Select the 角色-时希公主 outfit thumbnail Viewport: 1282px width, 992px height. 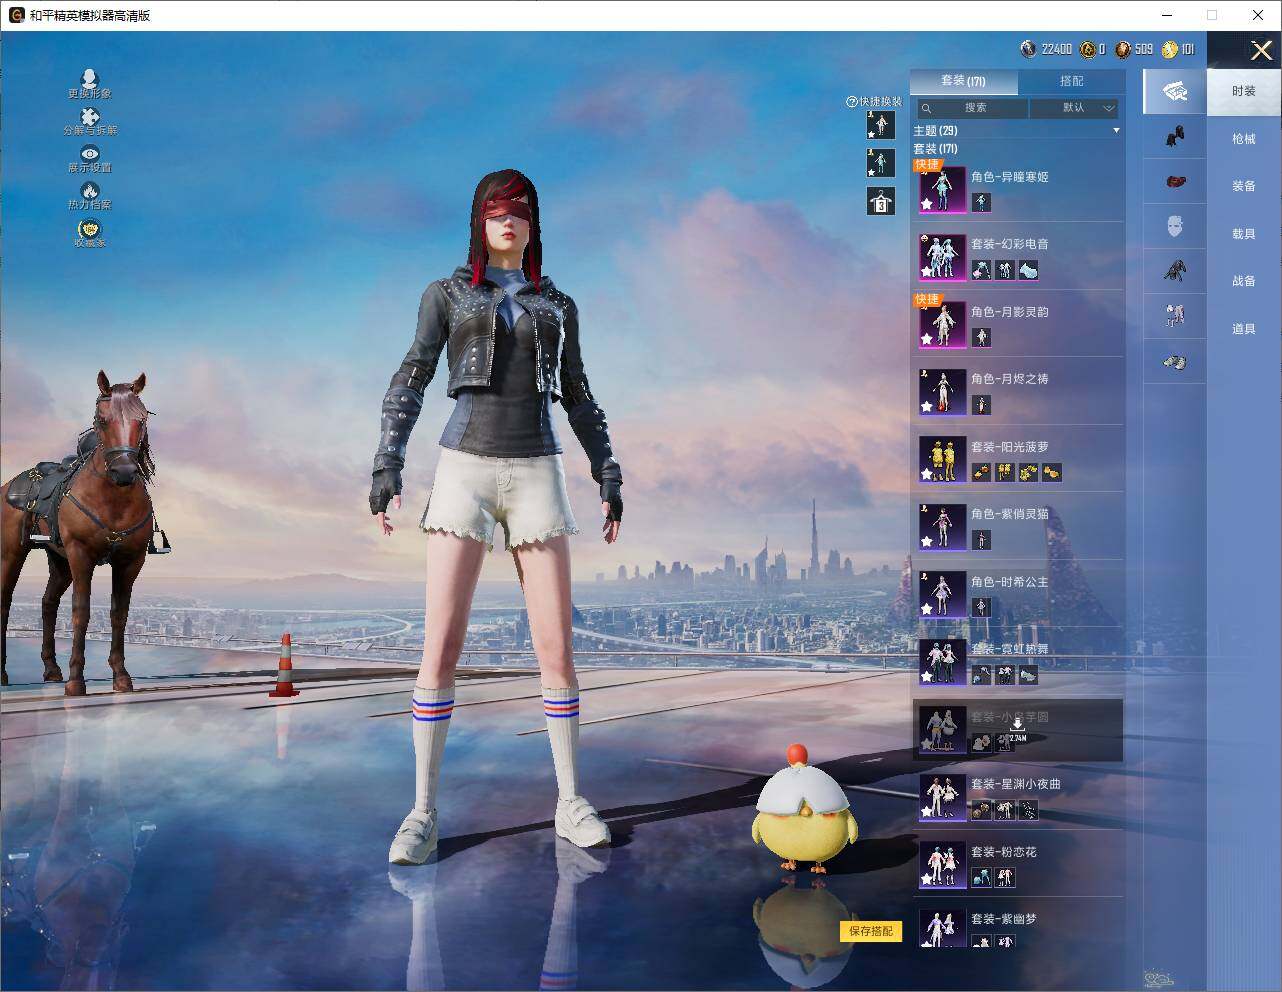[x=943, y=595]
